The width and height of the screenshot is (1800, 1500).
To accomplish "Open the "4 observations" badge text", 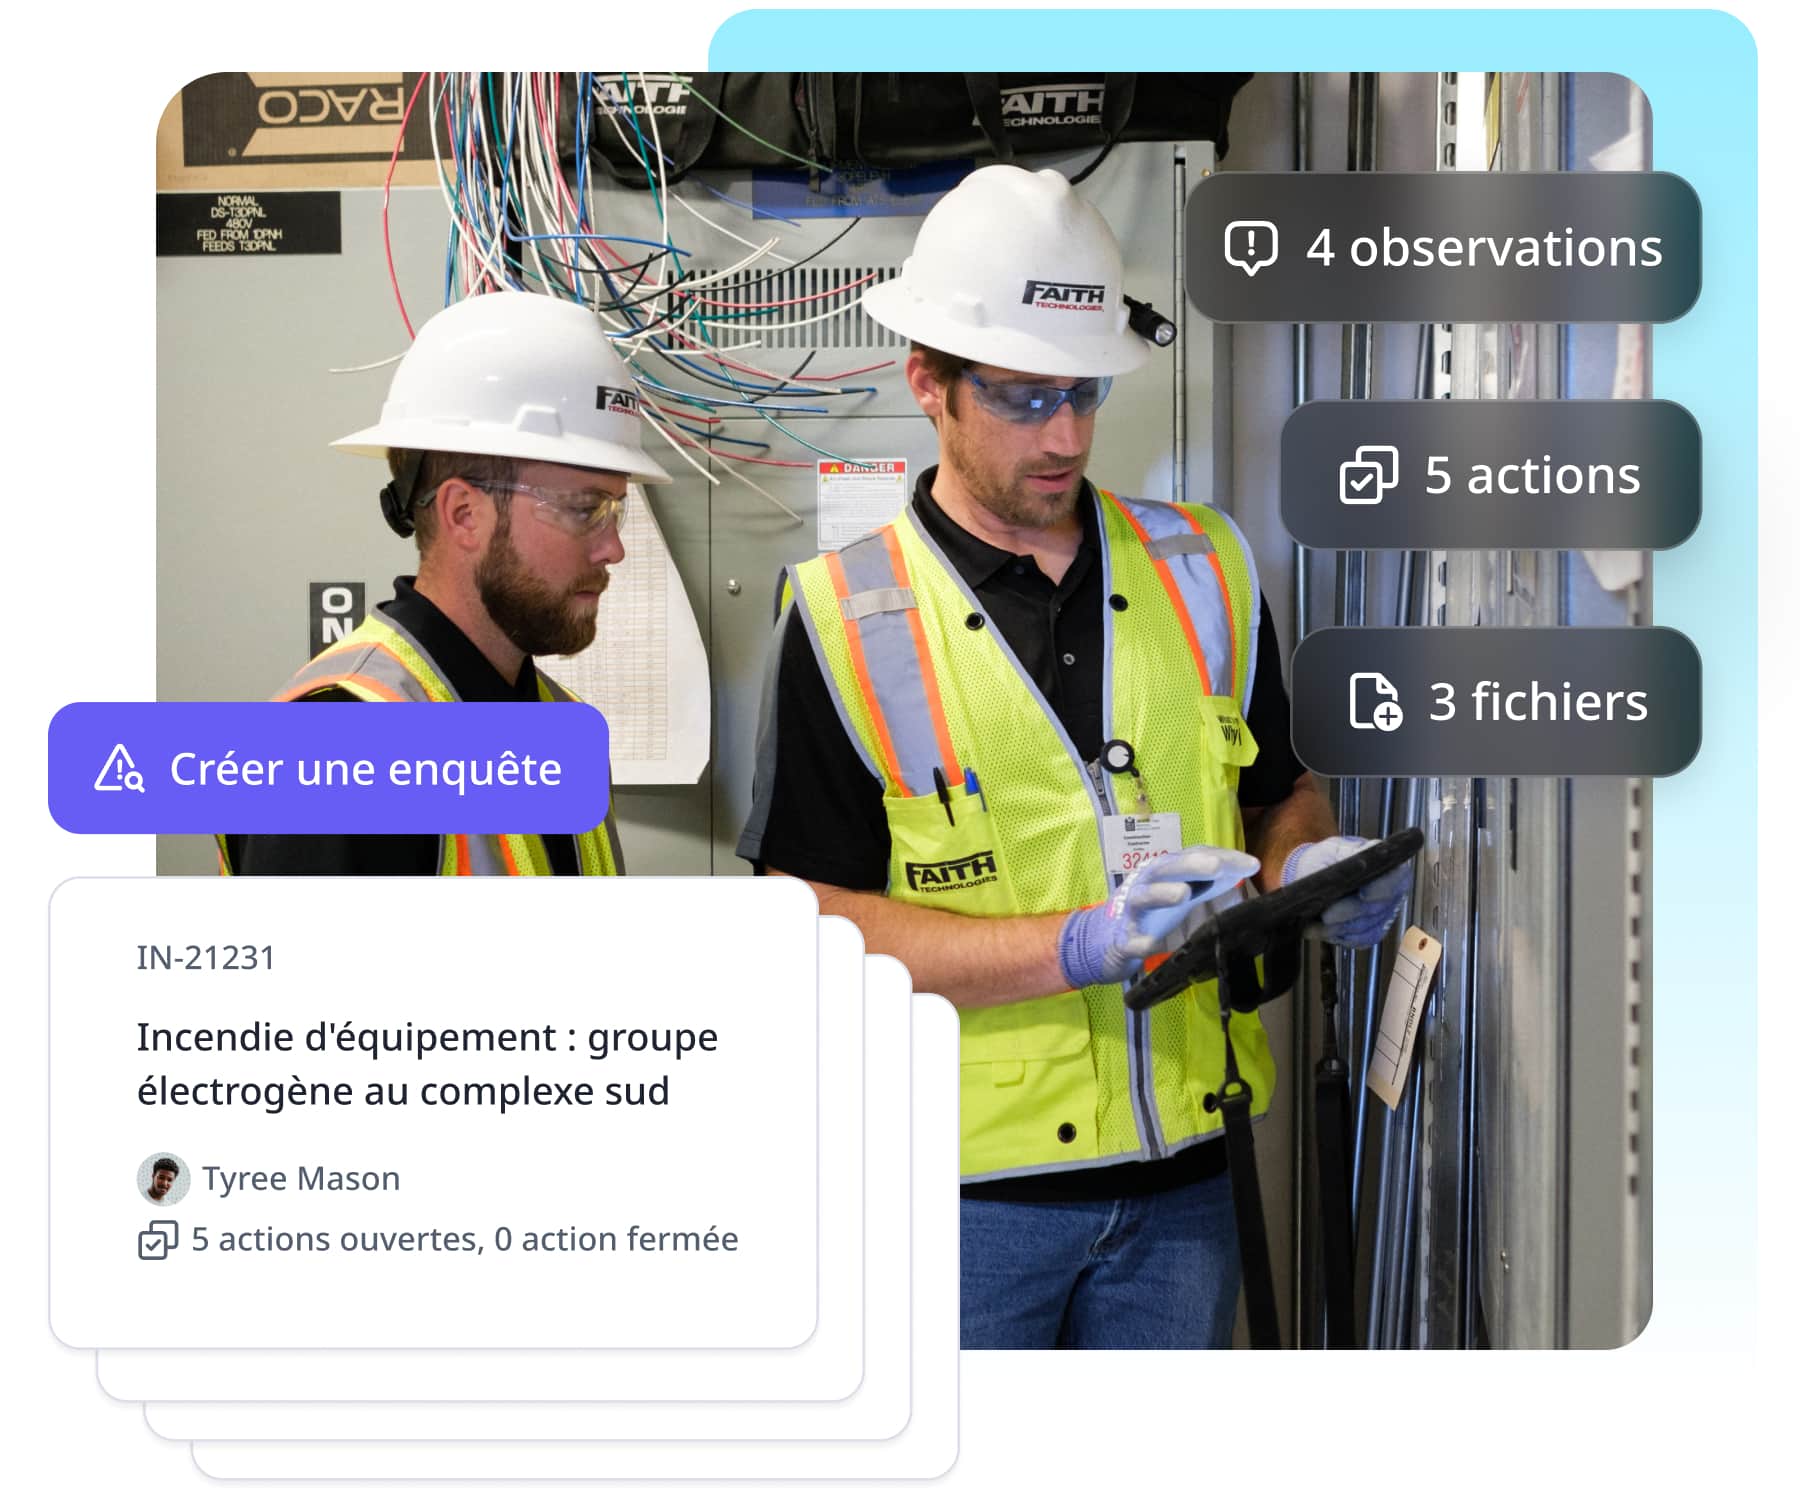I will (1483, 247).
